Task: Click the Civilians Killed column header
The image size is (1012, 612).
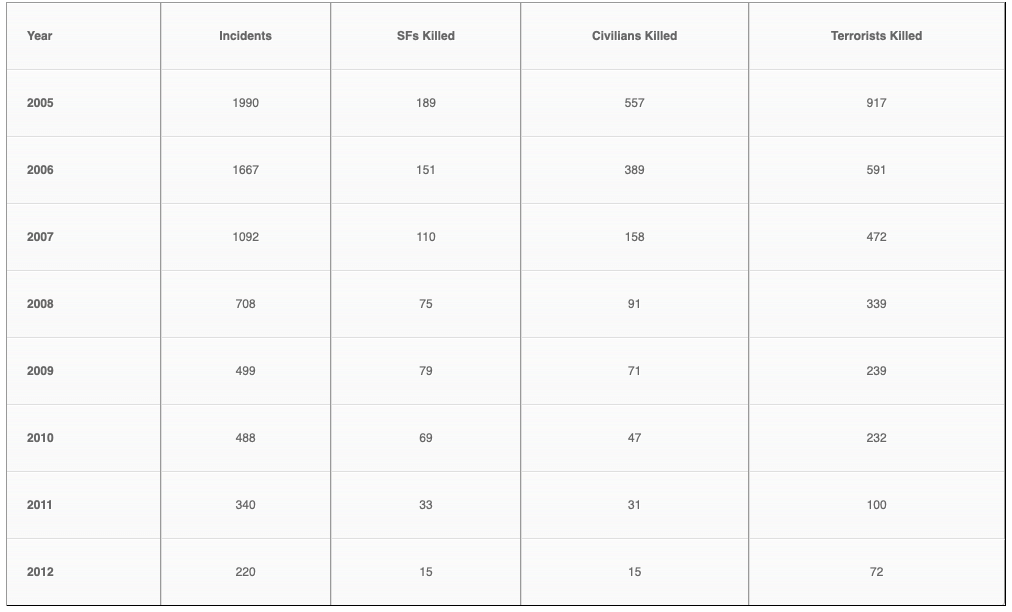Action: click(x=634, y=36)
